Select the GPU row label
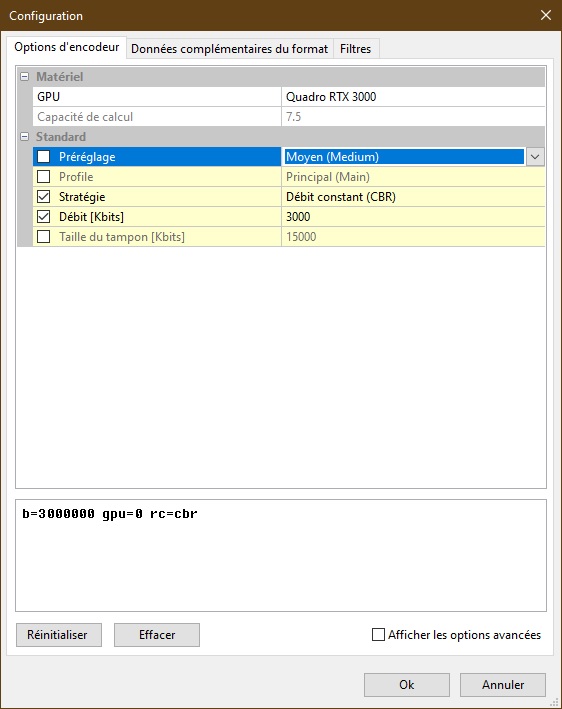Image resolution: width=562 pixels, height=709 pixels. [48, 97]
